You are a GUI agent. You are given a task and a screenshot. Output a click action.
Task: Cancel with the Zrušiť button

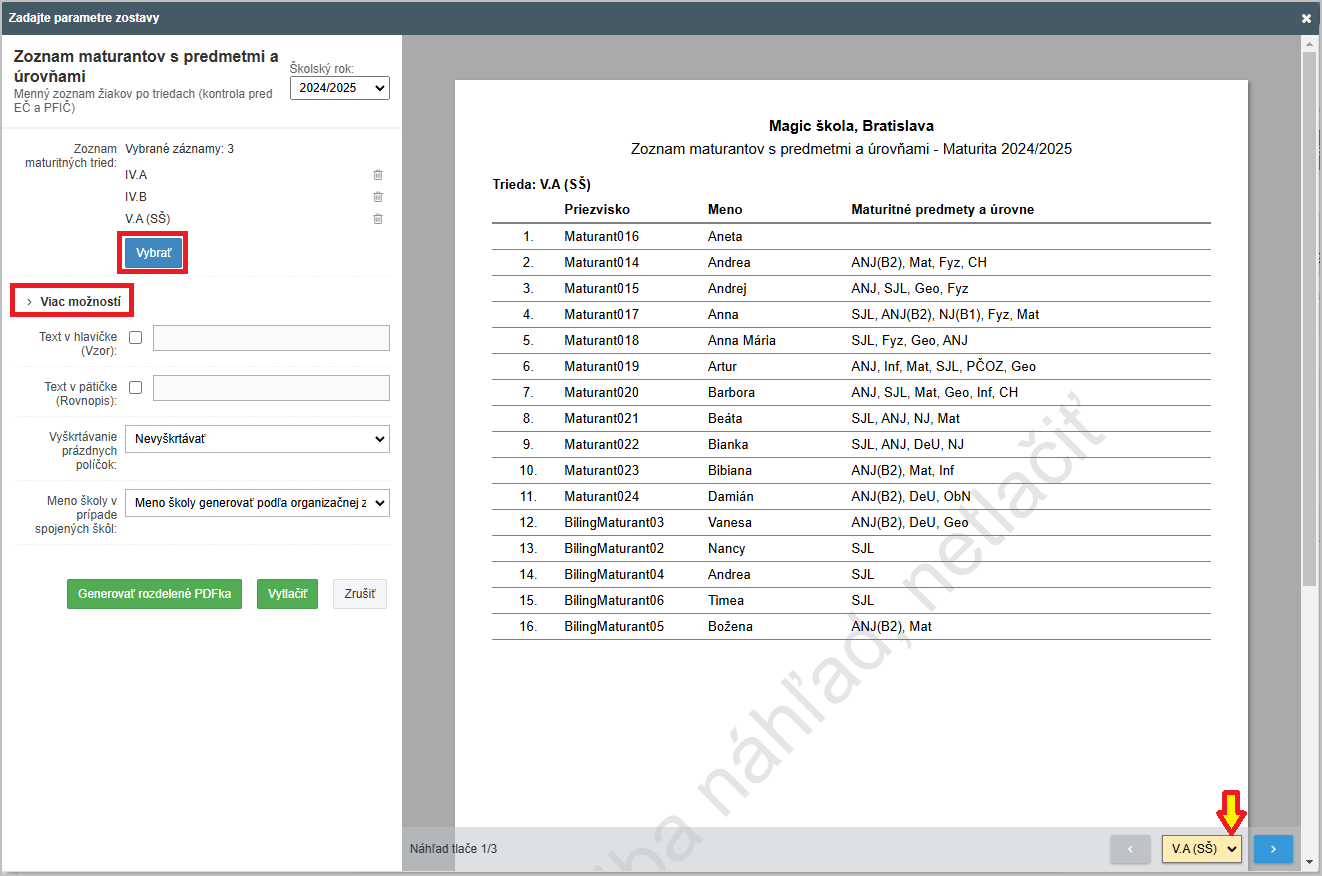coord(359,594)
